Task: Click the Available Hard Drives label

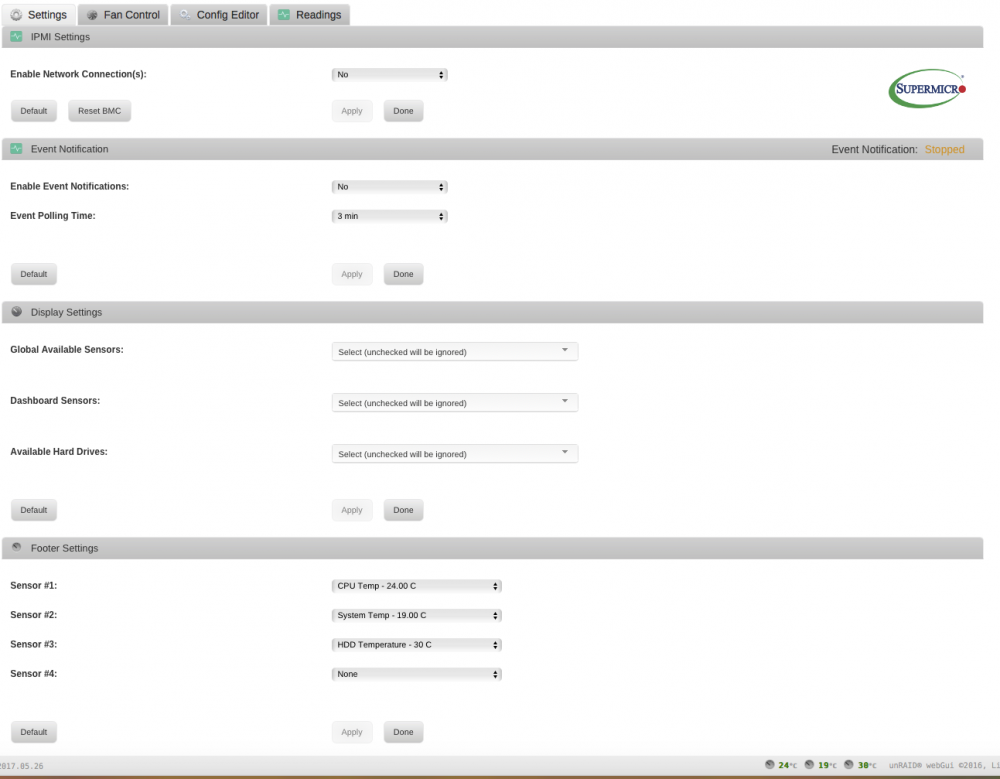Action: point(59,452)
